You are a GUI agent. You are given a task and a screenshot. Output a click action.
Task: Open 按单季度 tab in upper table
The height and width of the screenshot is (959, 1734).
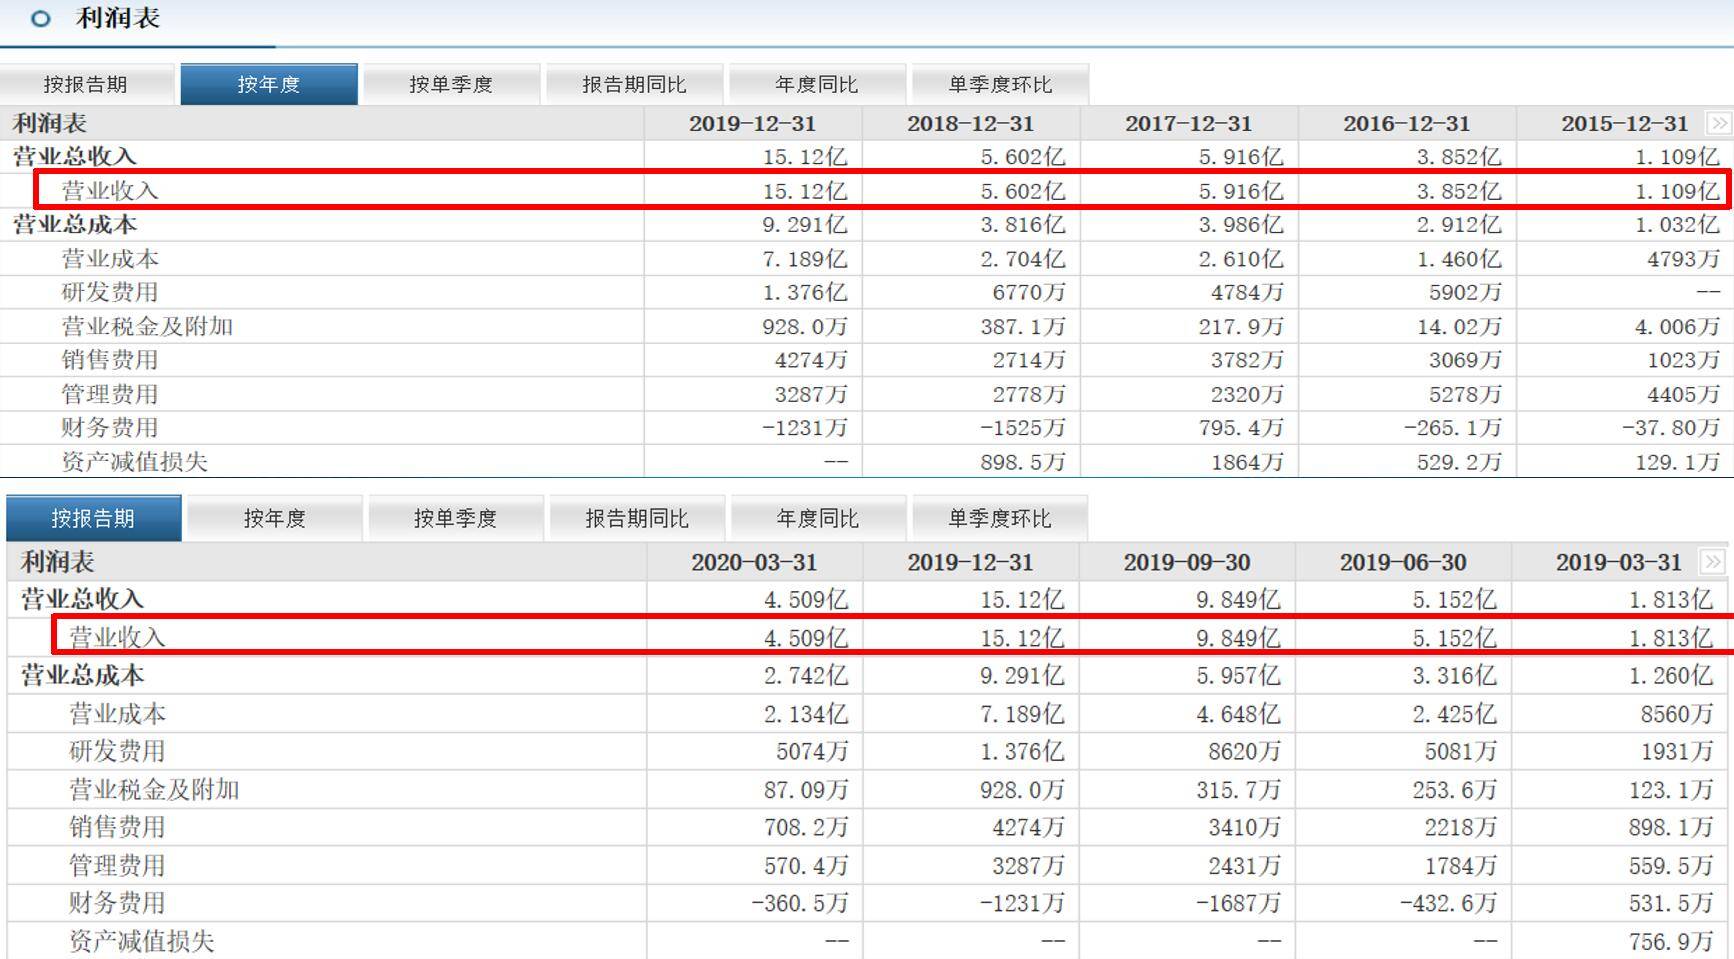point(451,84)
